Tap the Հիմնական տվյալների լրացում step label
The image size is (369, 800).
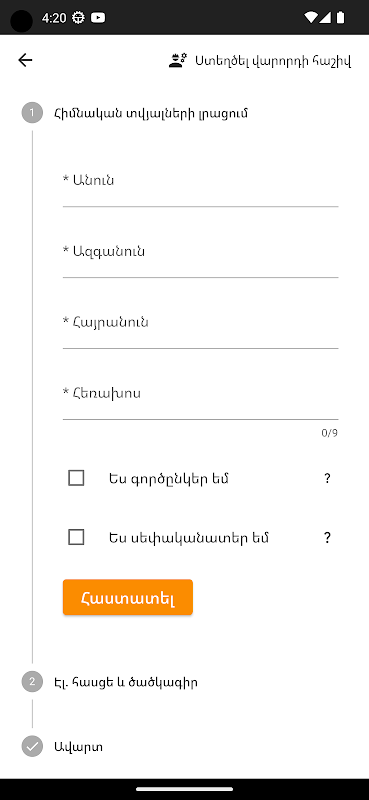coord(151,113)
